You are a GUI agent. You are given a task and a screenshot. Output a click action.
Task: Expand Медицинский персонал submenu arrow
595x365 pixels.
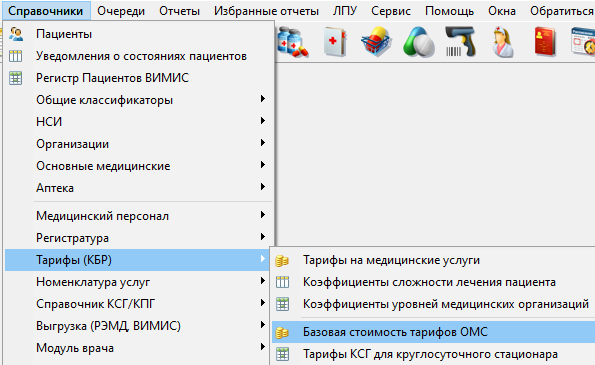pos(263,215)
